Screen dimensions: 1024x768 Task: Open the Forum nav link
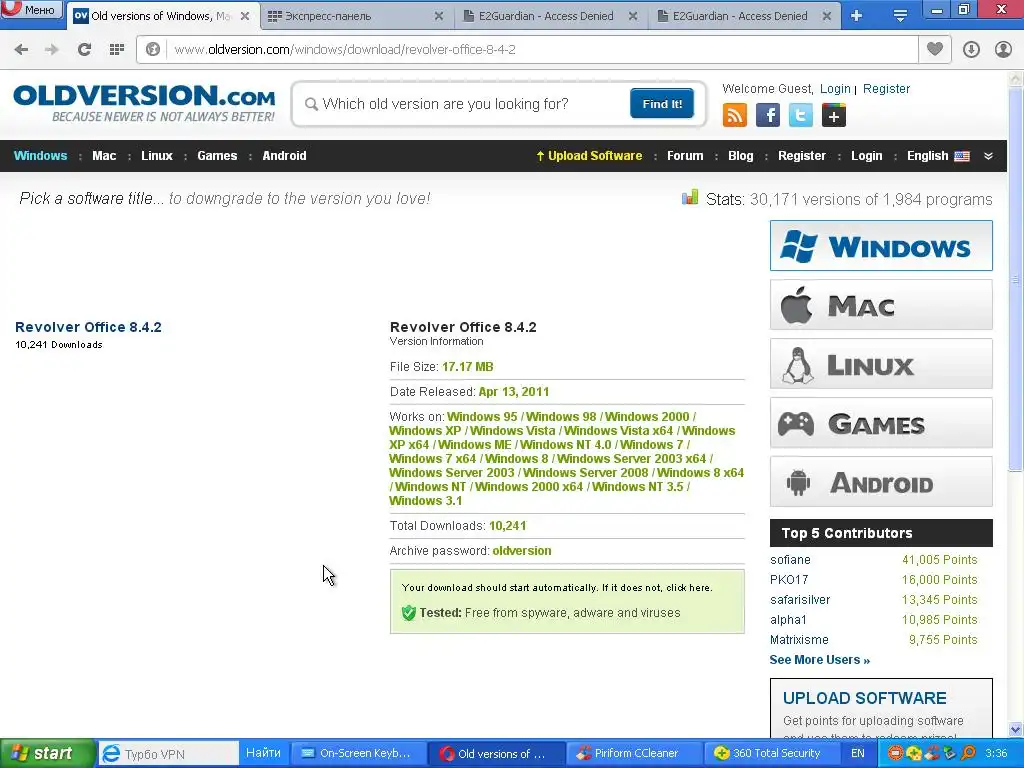click(x=685, y=156)
